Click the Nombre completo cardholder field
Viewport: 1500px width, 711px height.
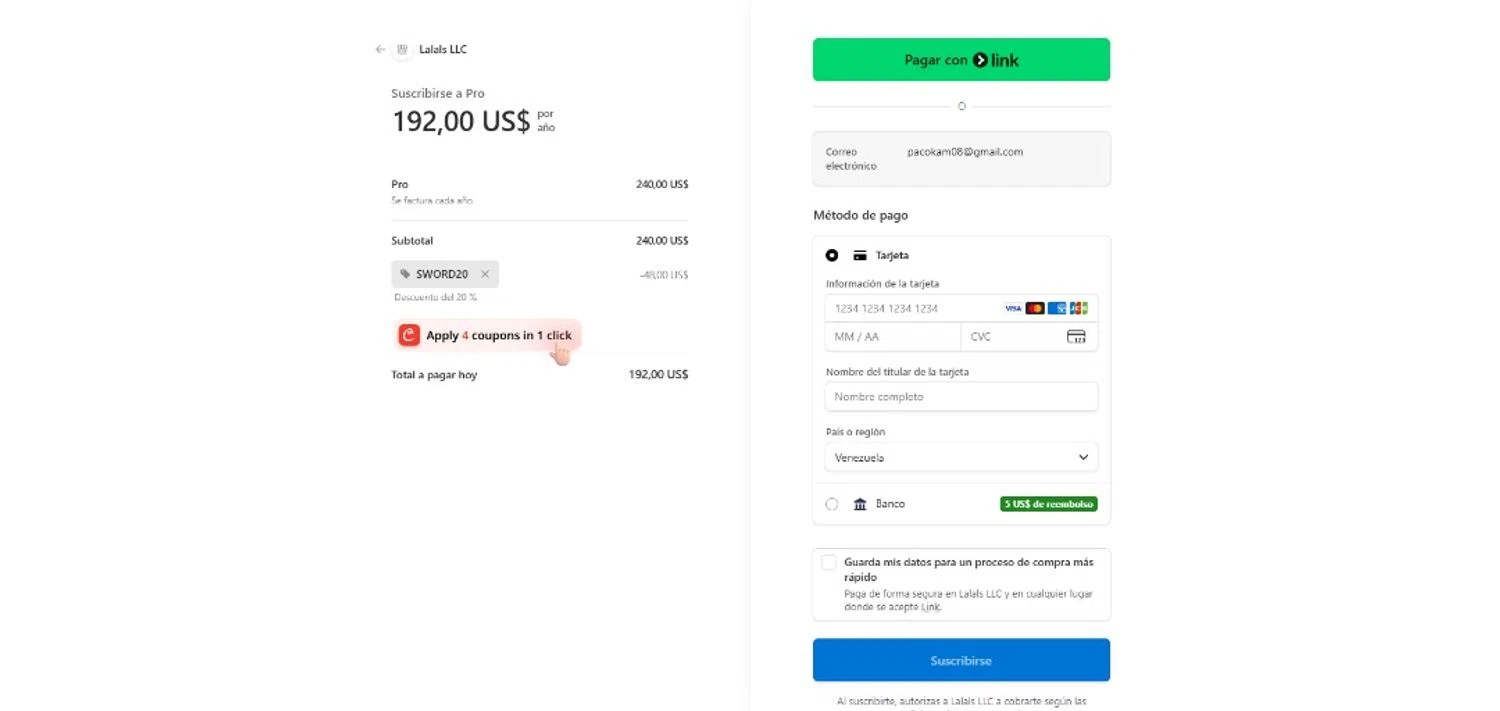(961, 397)
